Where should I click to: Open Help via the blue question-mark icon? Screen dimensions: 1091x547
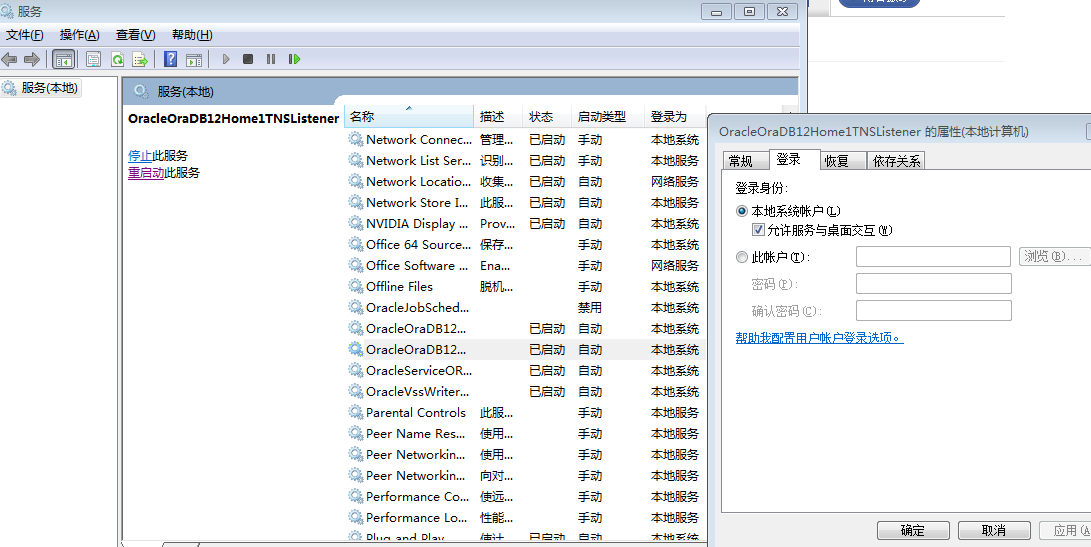point(170,60)
